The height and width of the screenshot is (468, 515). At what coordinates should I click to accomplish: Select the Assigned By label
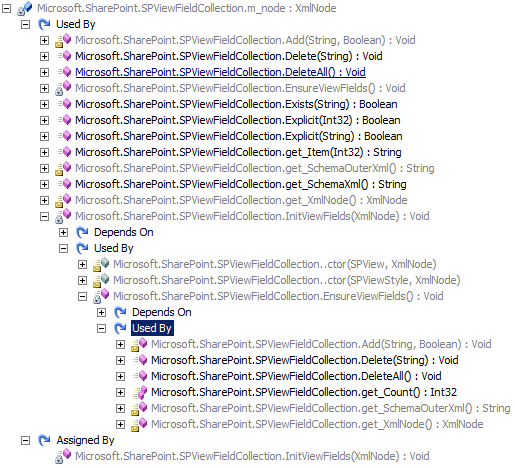click(85, 440)
